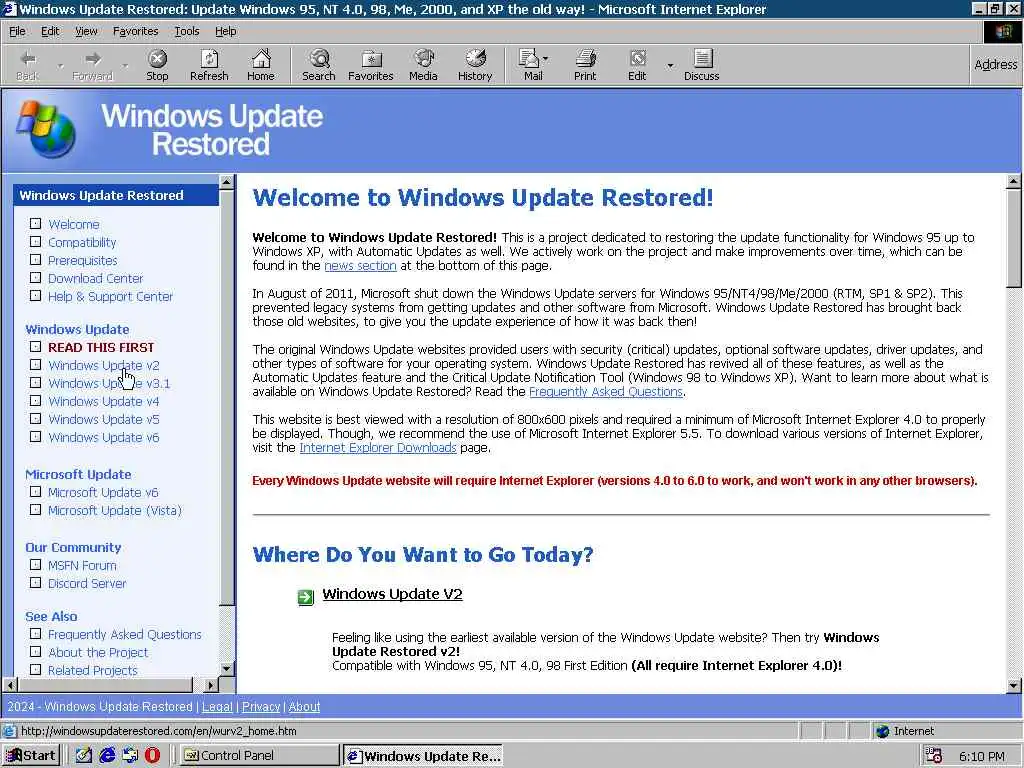Click sidebar scrollbar down arrow
1024x768 pixels.
(x=227, y=669)
